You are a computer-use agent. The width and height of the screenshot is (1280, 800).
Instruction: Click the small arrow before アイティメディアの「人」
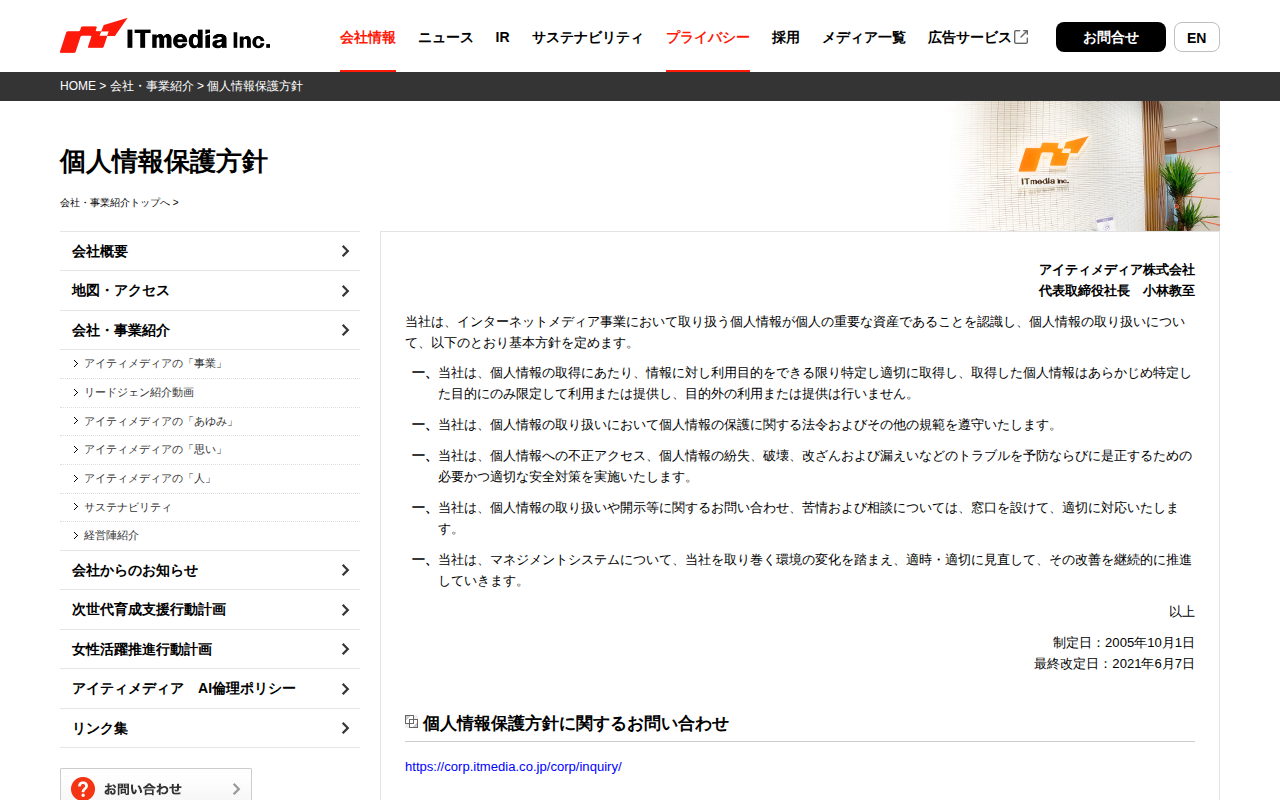click(76, 478)
